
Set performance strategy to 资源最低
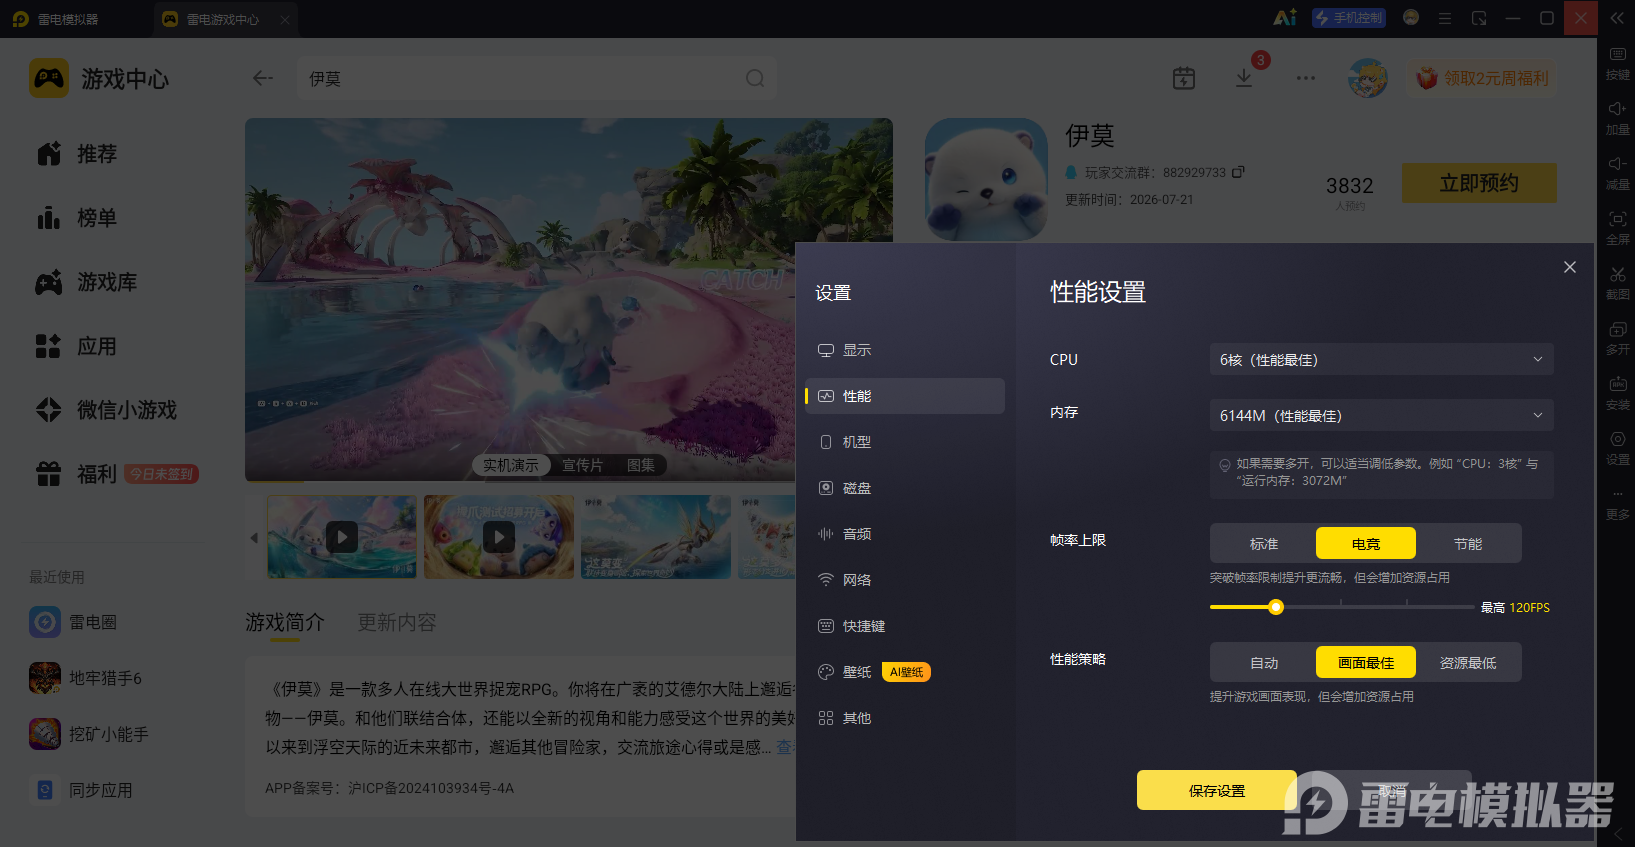(1468, 662)
